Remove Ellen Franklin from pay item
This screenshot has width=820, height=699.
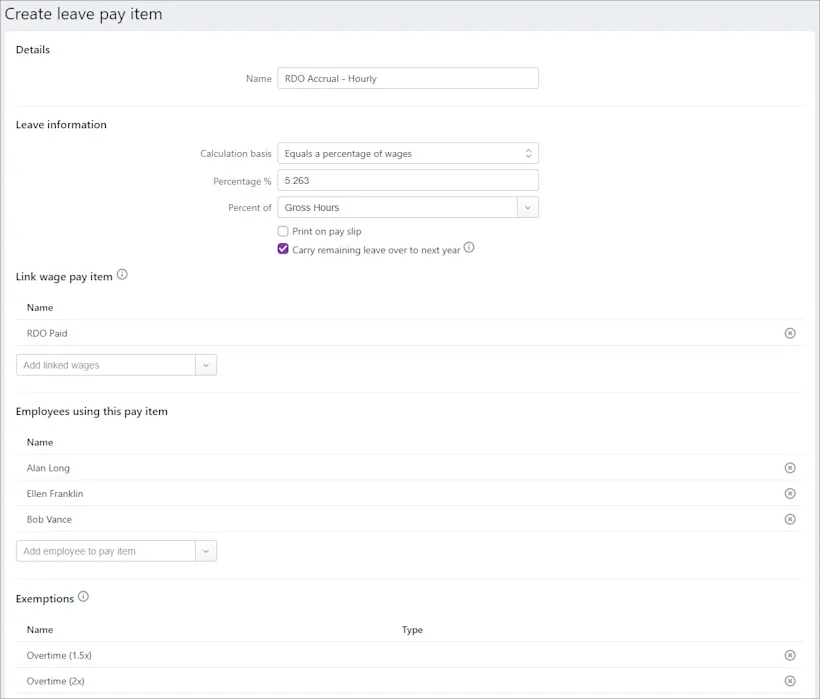pos(790,494)
